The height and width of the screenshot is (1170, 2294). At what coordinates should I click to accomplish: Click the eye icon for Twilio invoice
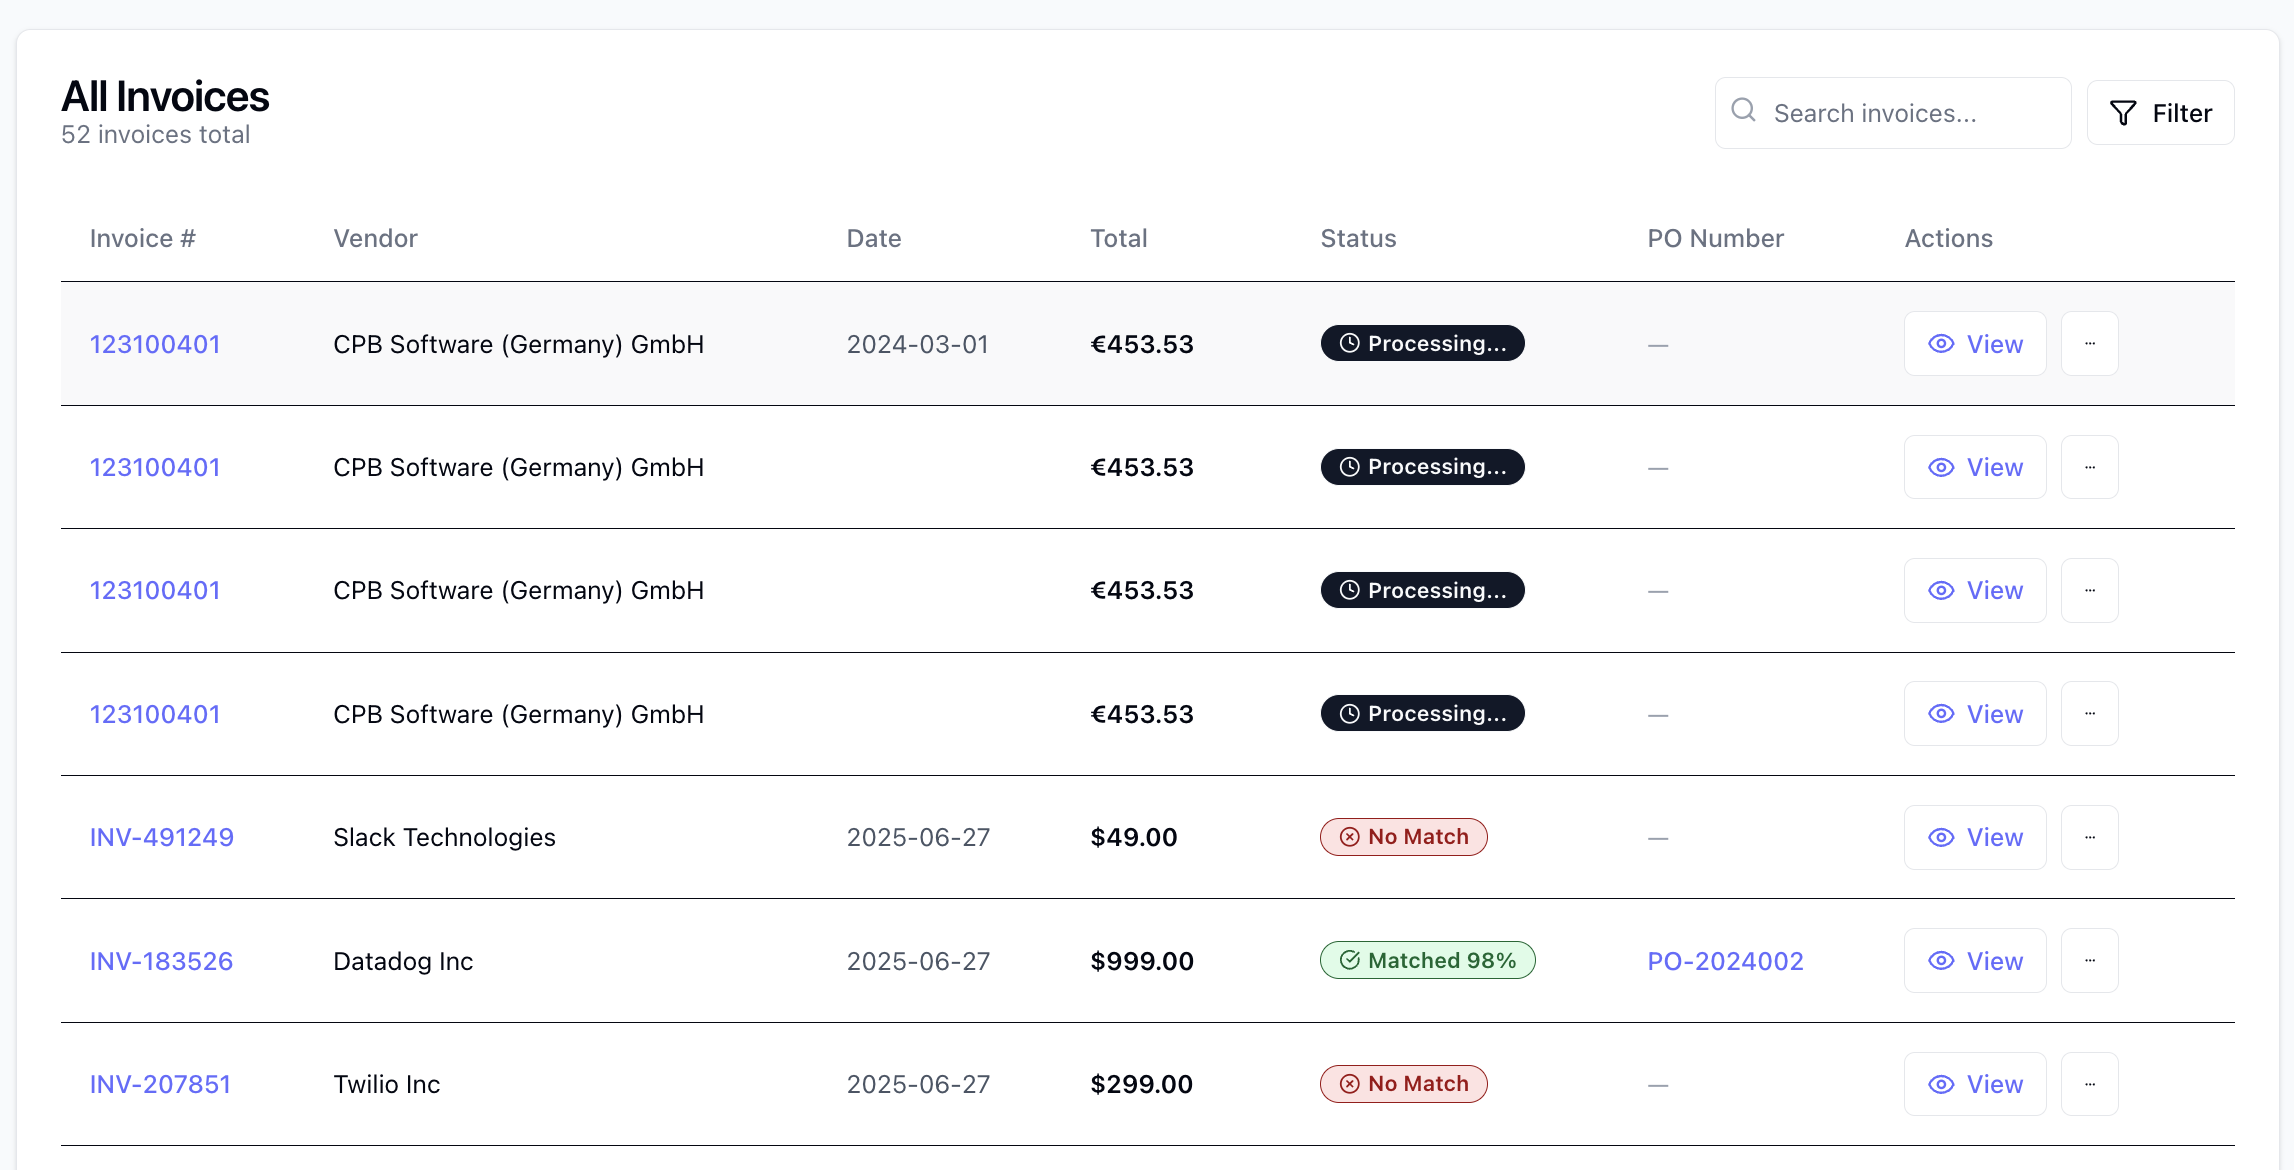click(x=1941, y=1084)
